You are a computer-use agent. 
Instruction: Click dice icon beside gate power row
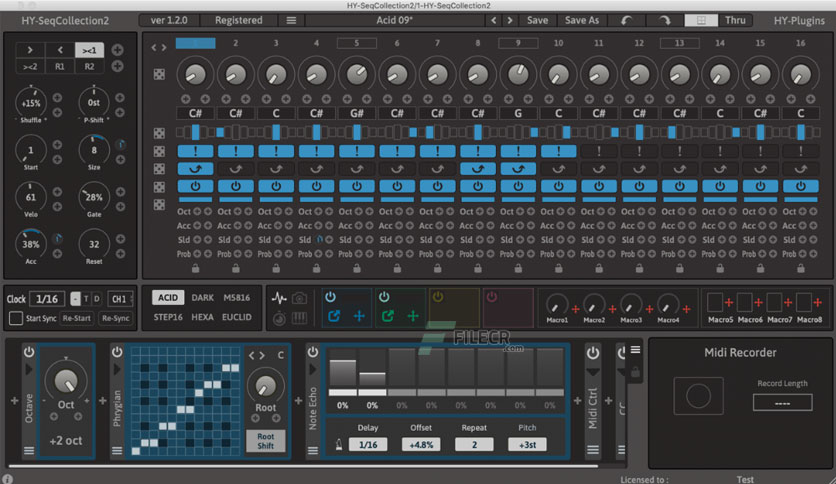159,187
